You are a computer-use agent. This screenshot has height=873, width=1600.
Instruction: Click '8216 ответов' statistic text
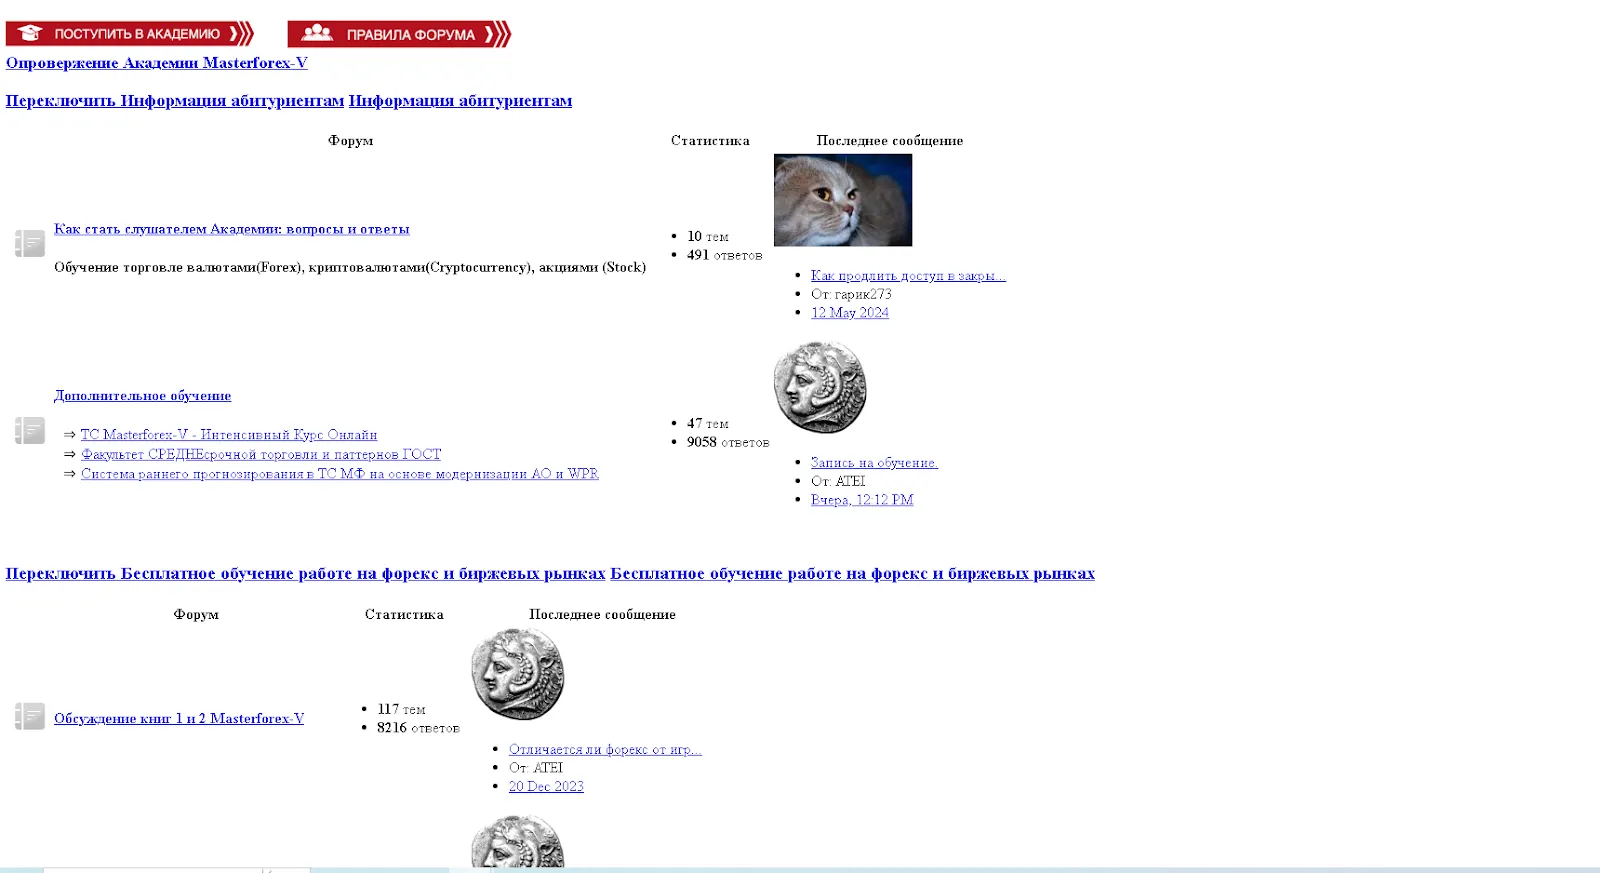coord(418,728)
